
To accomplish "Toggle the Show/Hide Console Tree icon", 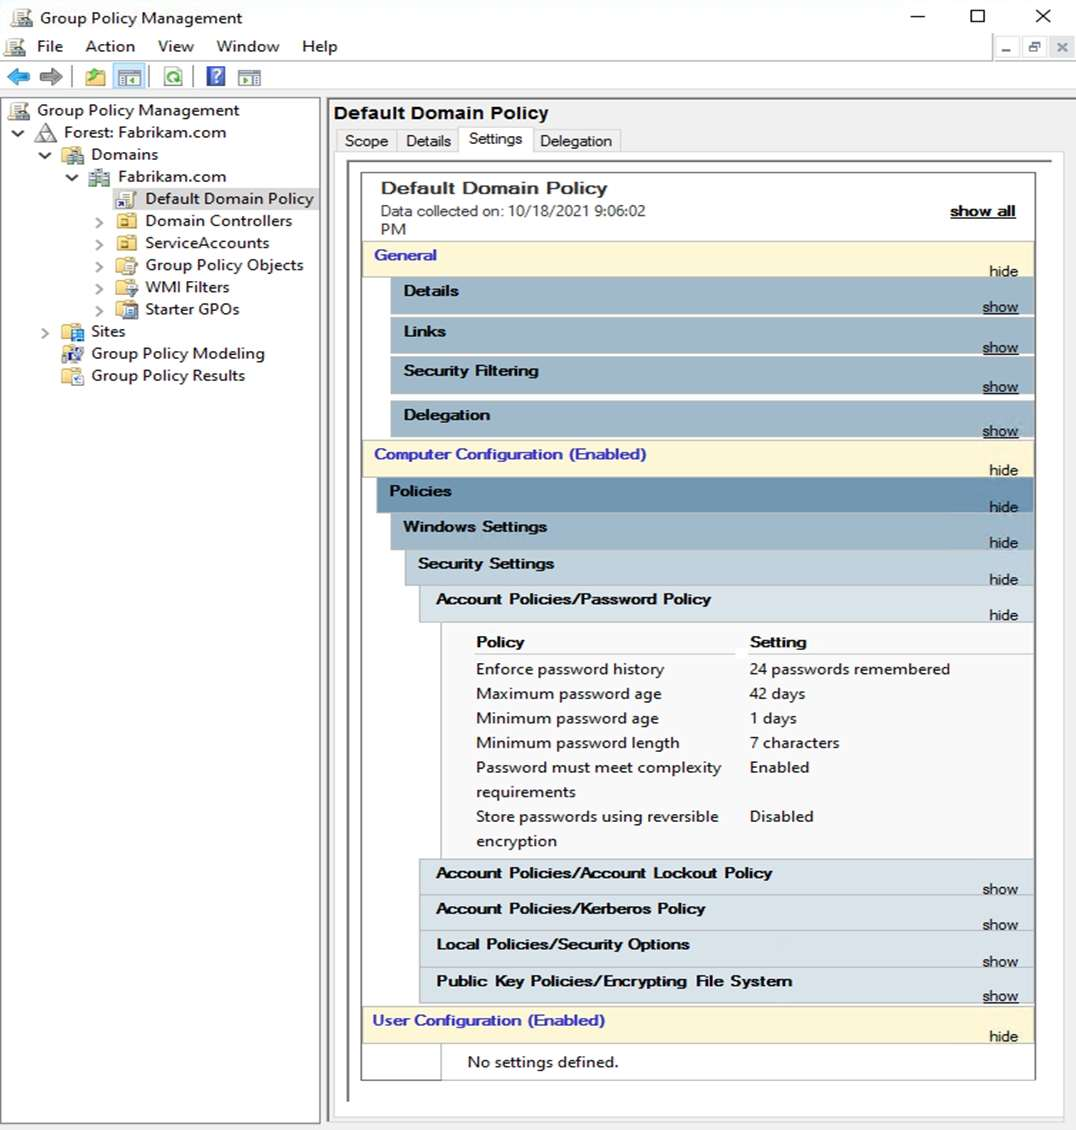I will [129, 77].
